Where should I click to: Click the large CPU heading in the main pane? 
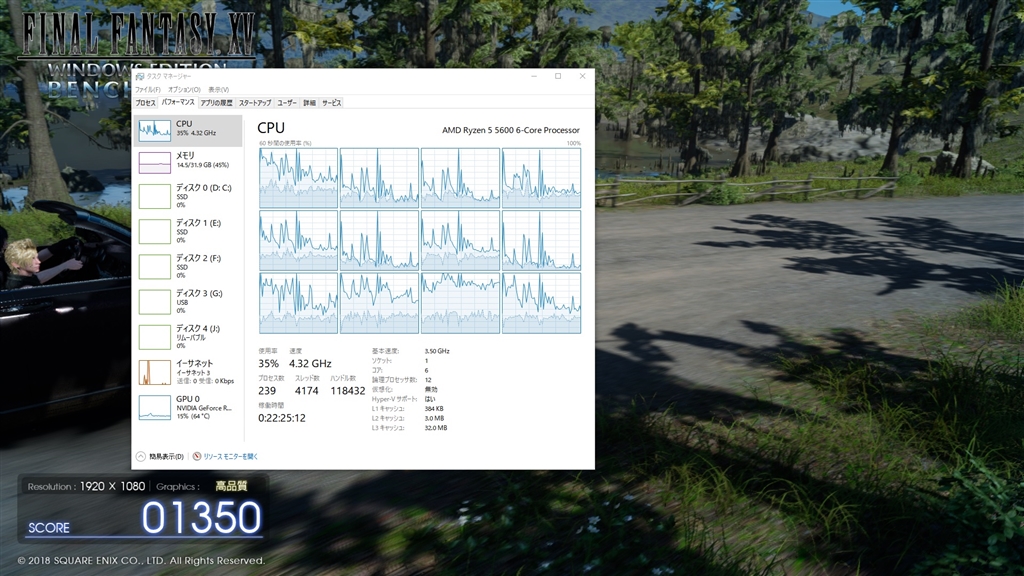tap(271, 128)
